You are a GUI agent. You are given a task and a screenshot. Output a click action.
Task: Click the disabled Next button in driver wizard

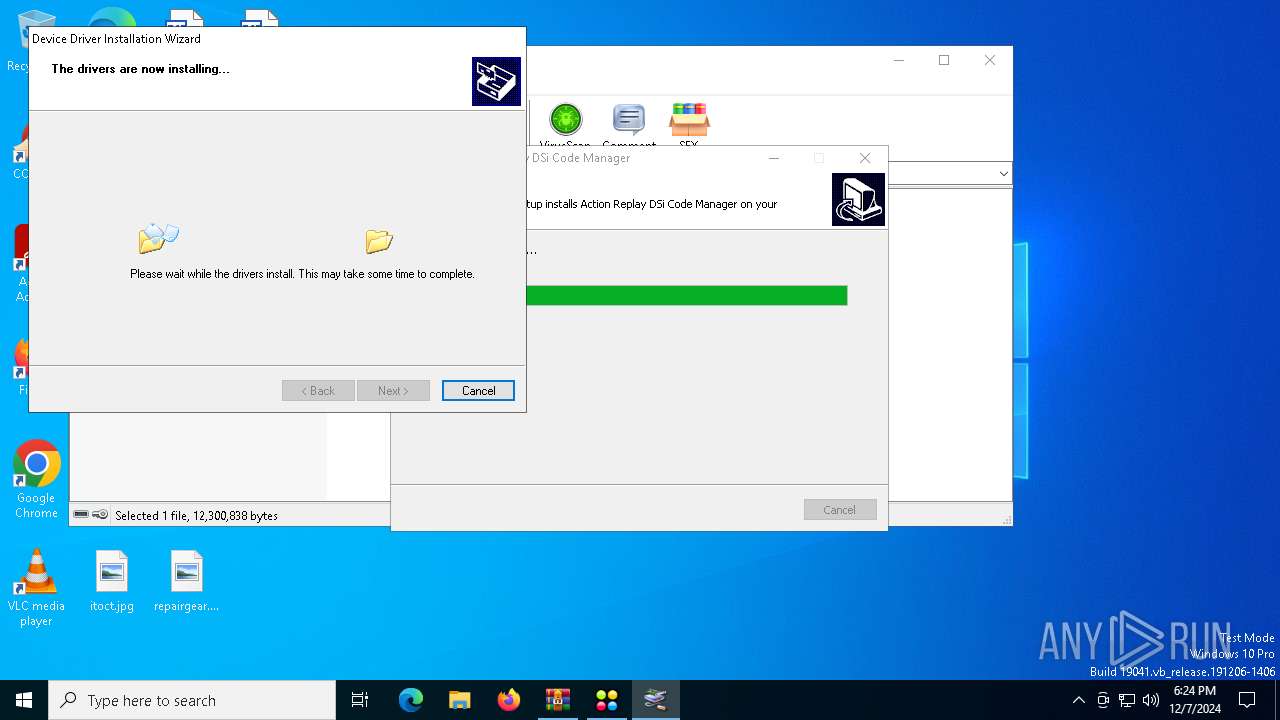393,391
